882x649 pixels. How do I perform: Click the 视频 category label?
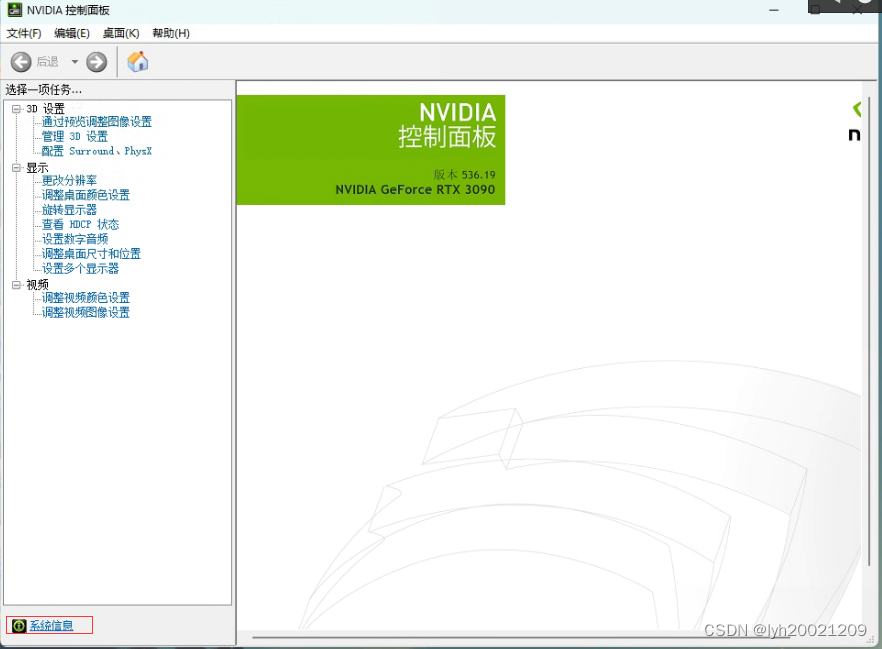click(37, 285)
